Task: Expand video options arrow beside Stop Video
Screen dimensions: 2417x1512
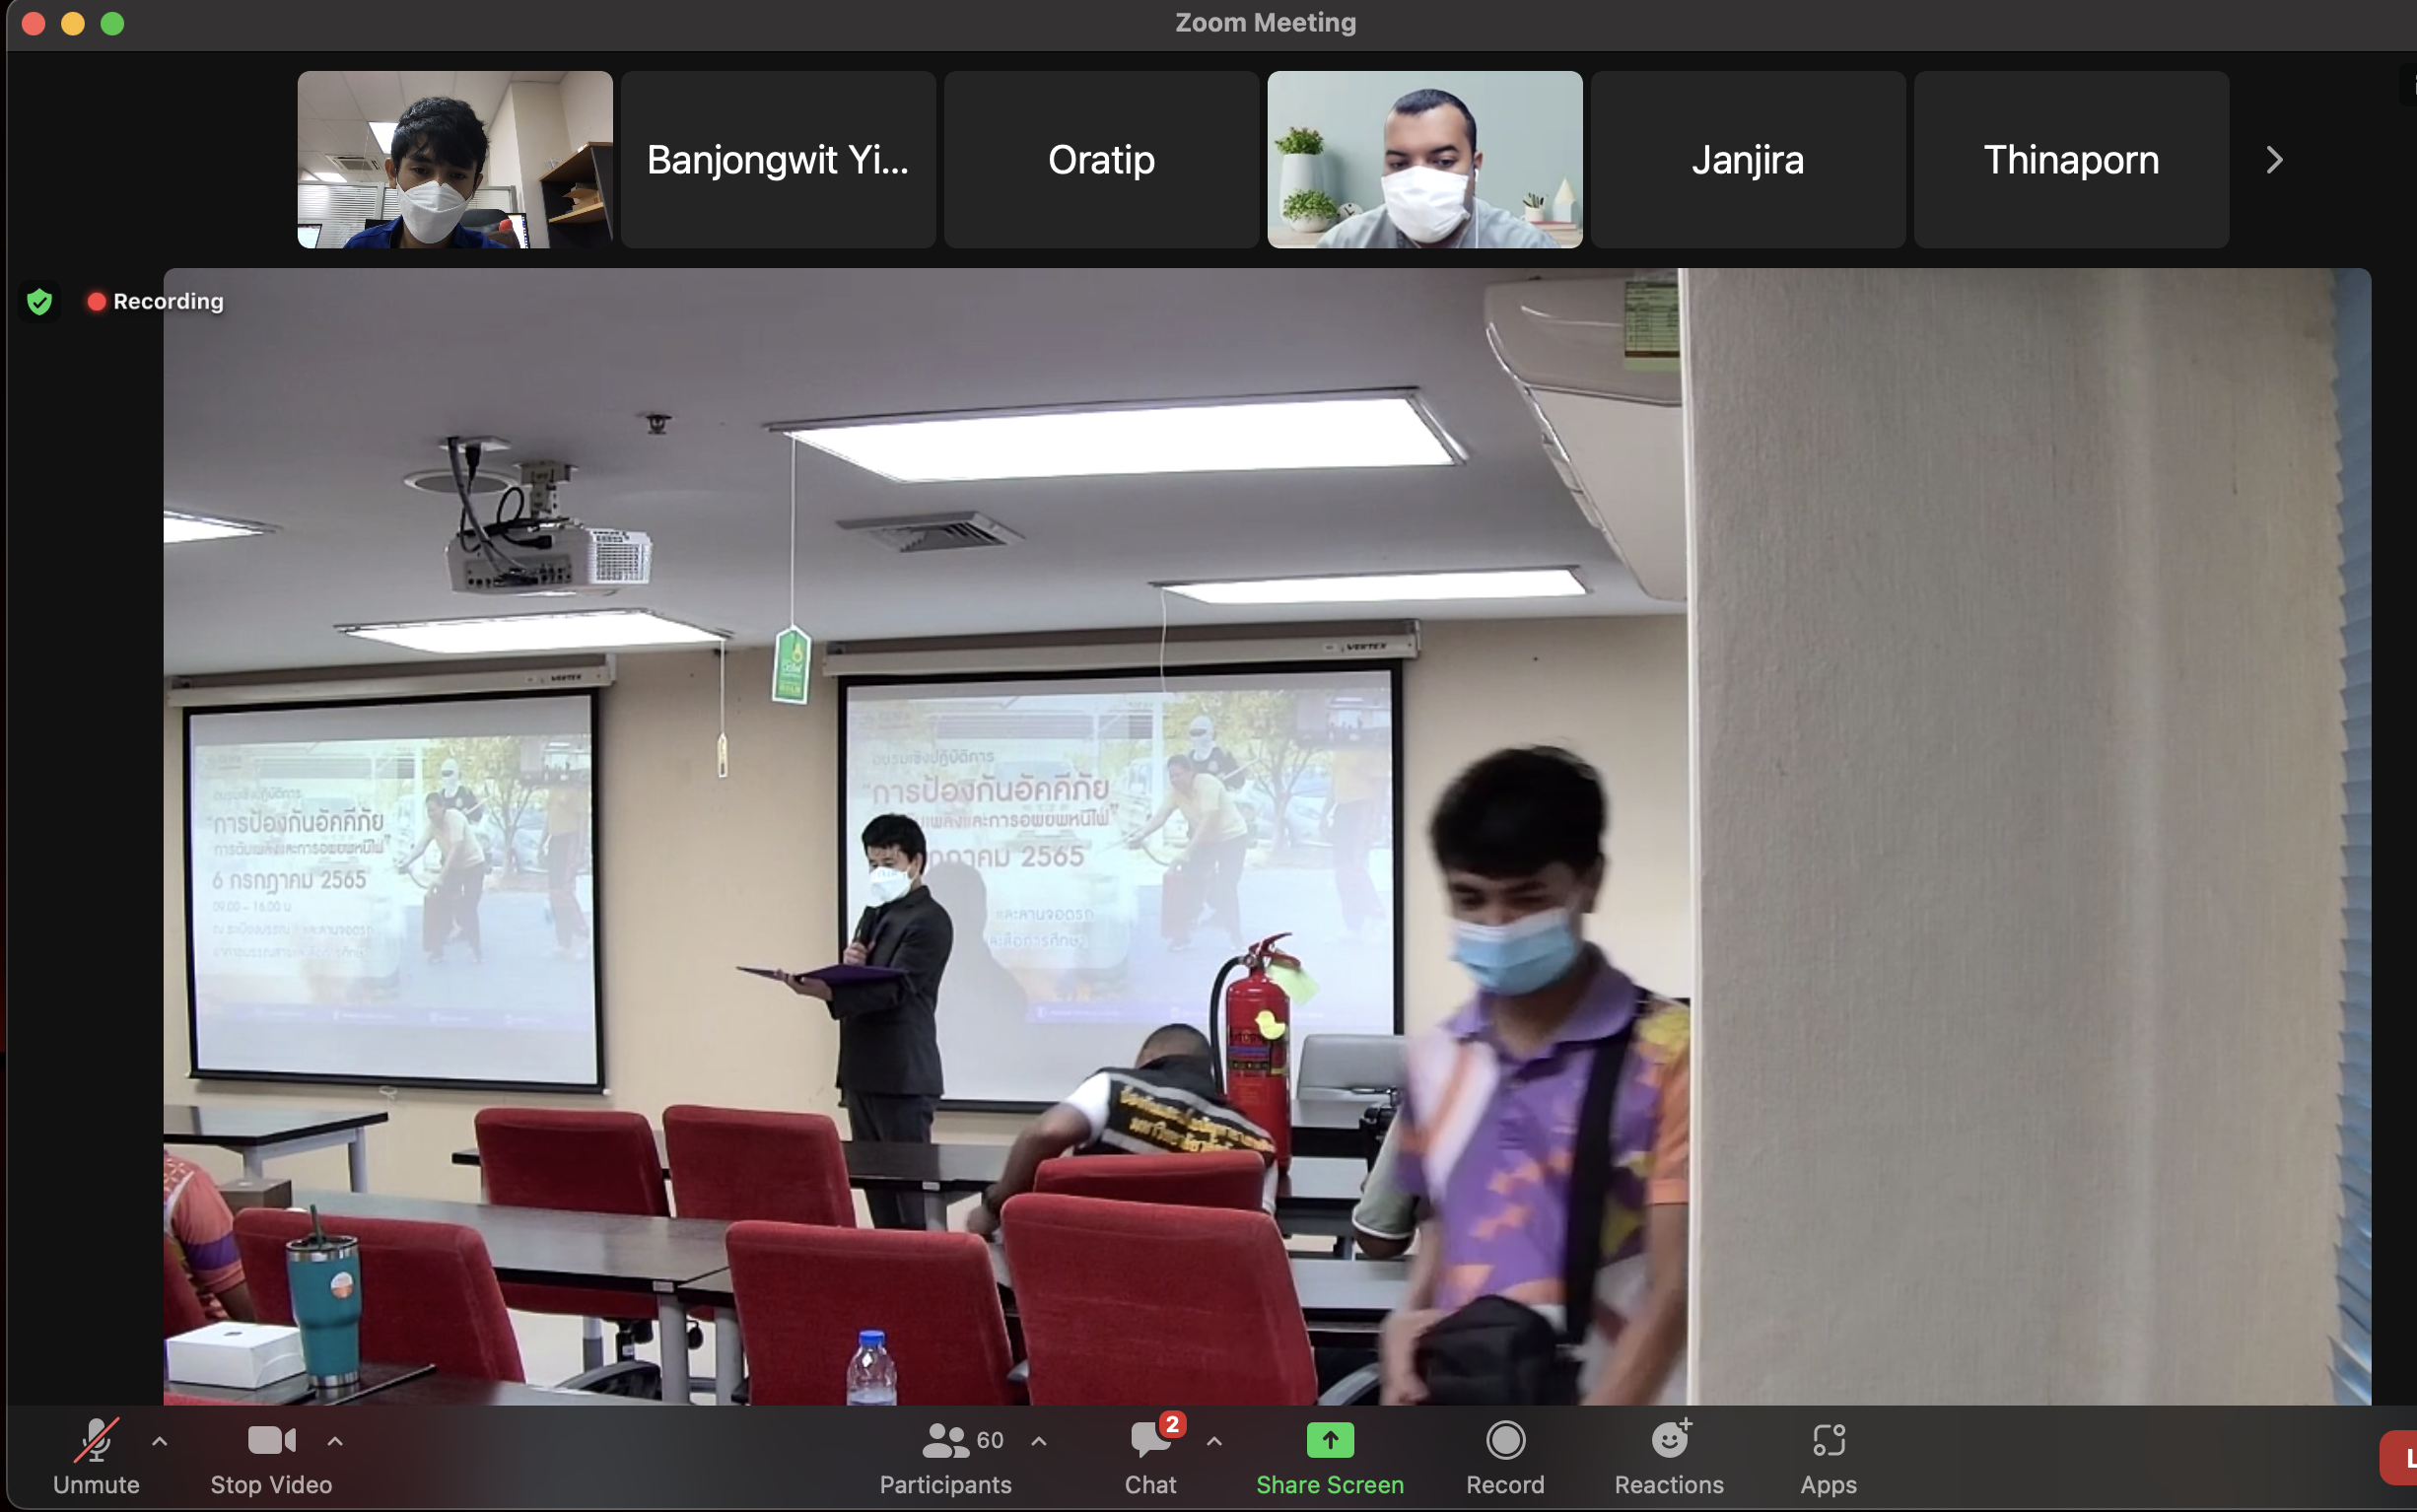Action: click(x=335, y=1441)
